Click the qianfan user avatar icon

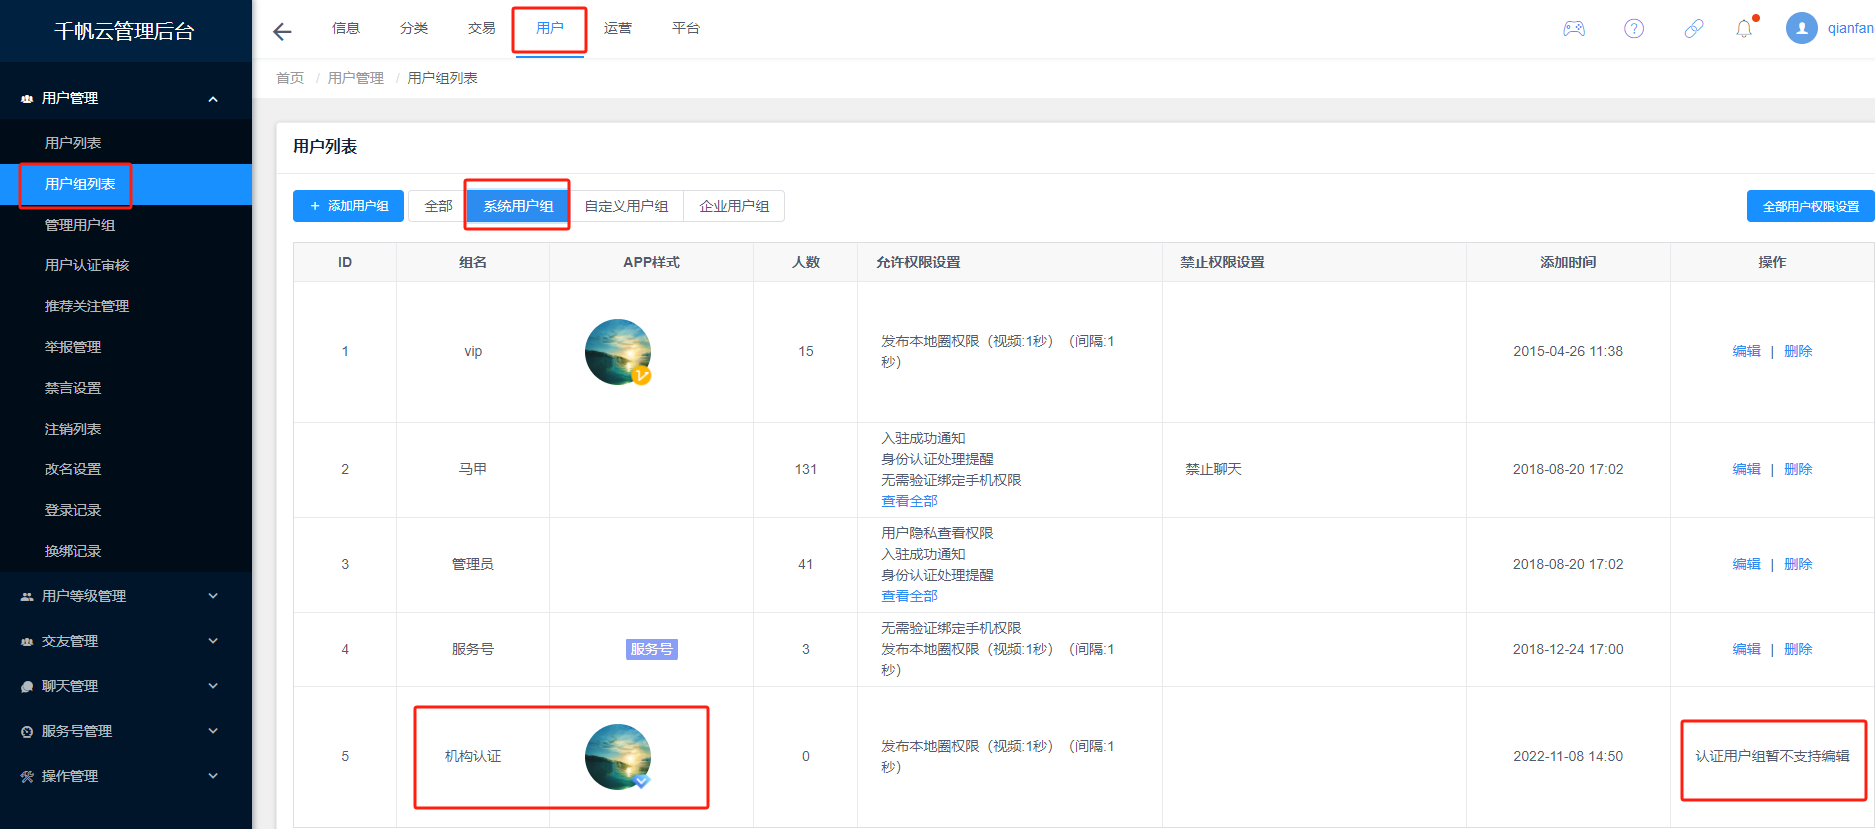click(1802, 28)
